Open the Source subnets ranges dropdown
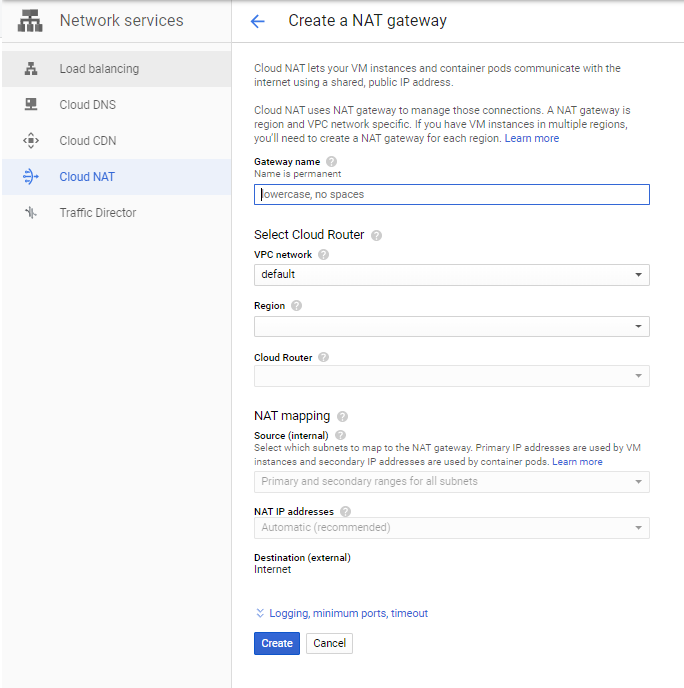 point(452,482)
